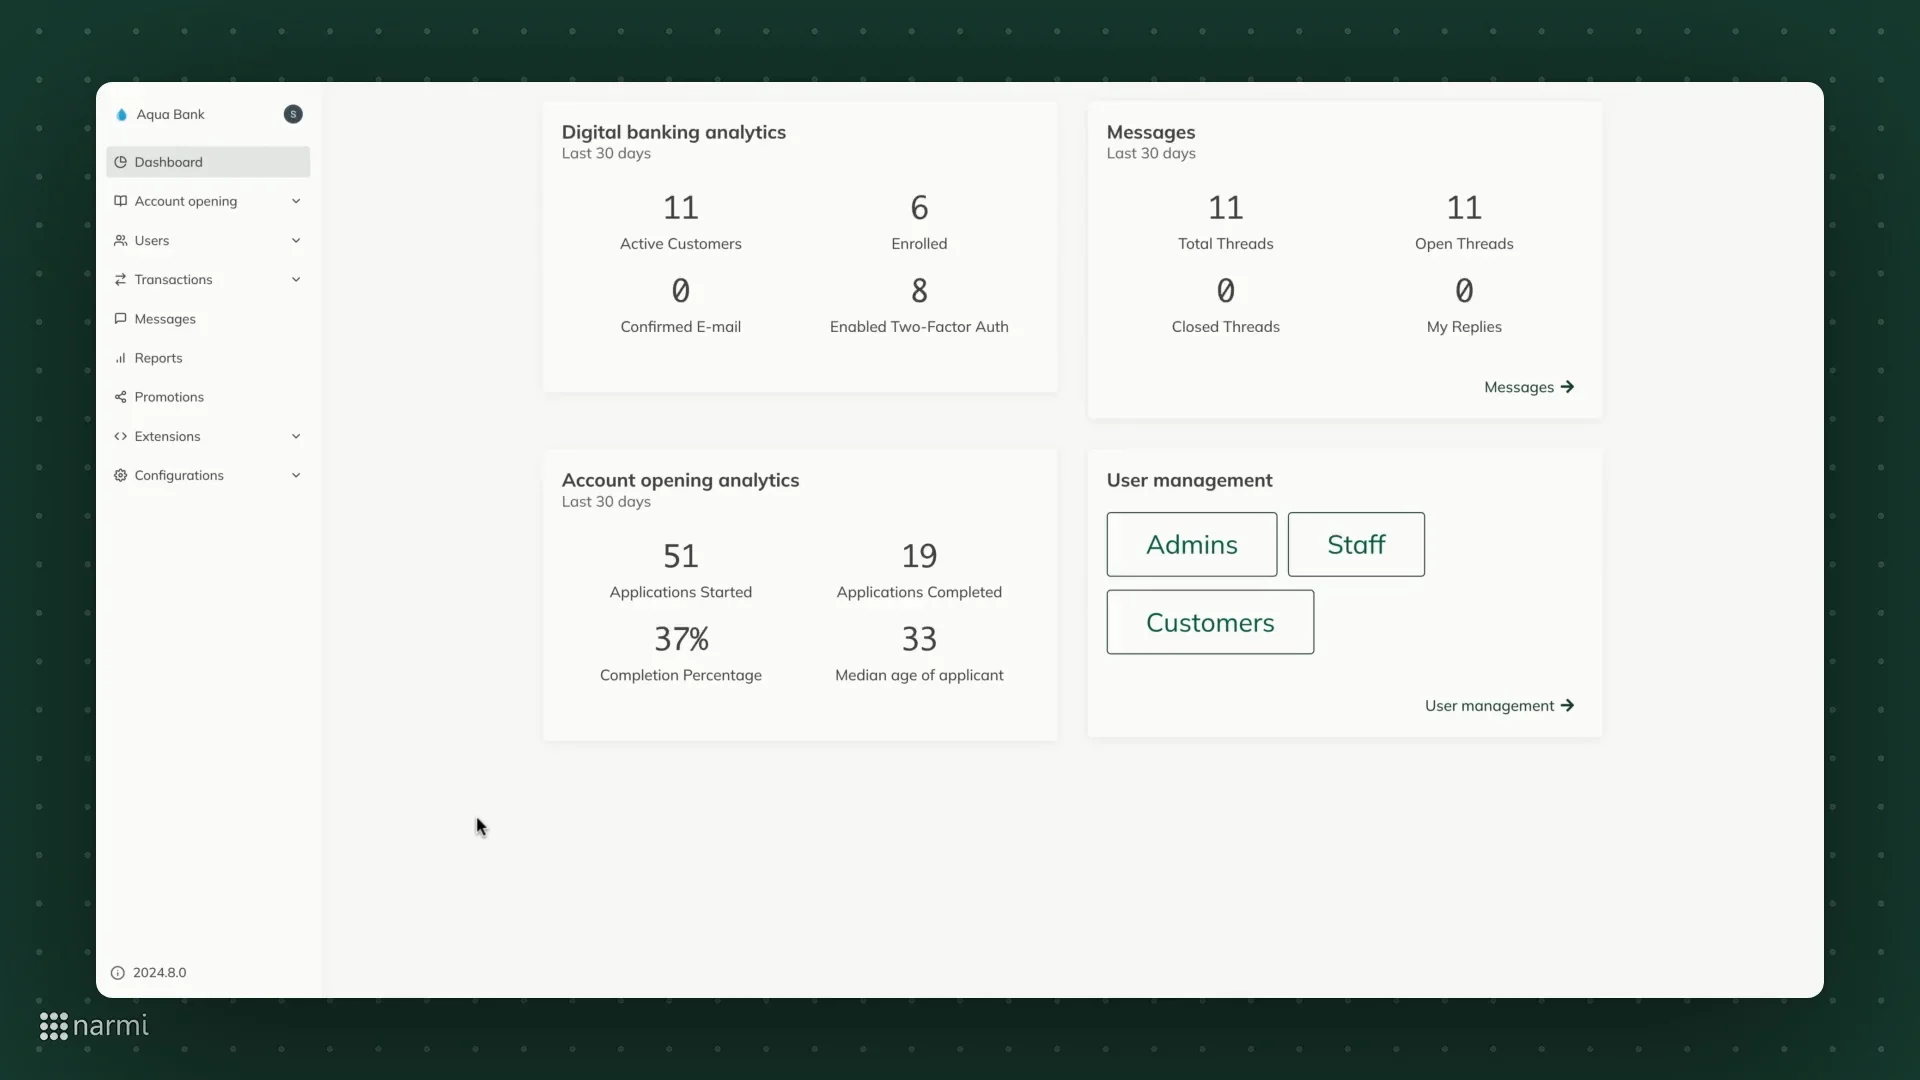Expand the Transactions submenu chevron
The height and width of the screenshot is (1080, 1920).
coord(296,280)
